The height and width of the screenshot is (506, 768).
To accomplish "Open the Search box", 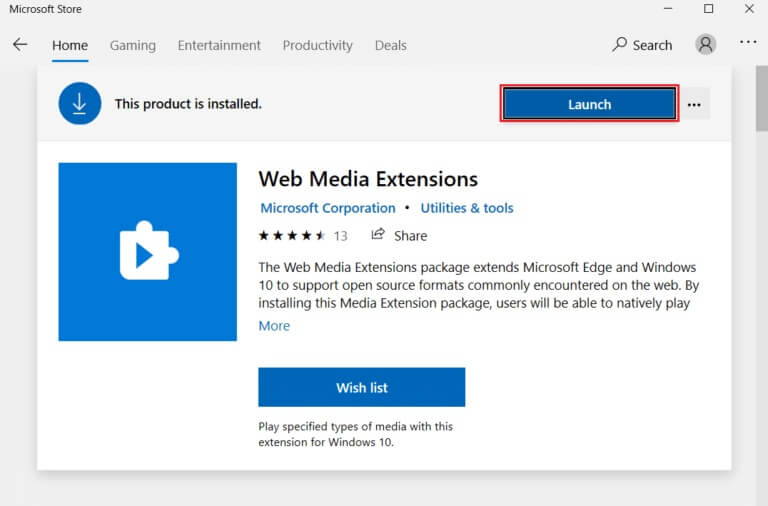I will pyautogui.click(x=642, y=45).
